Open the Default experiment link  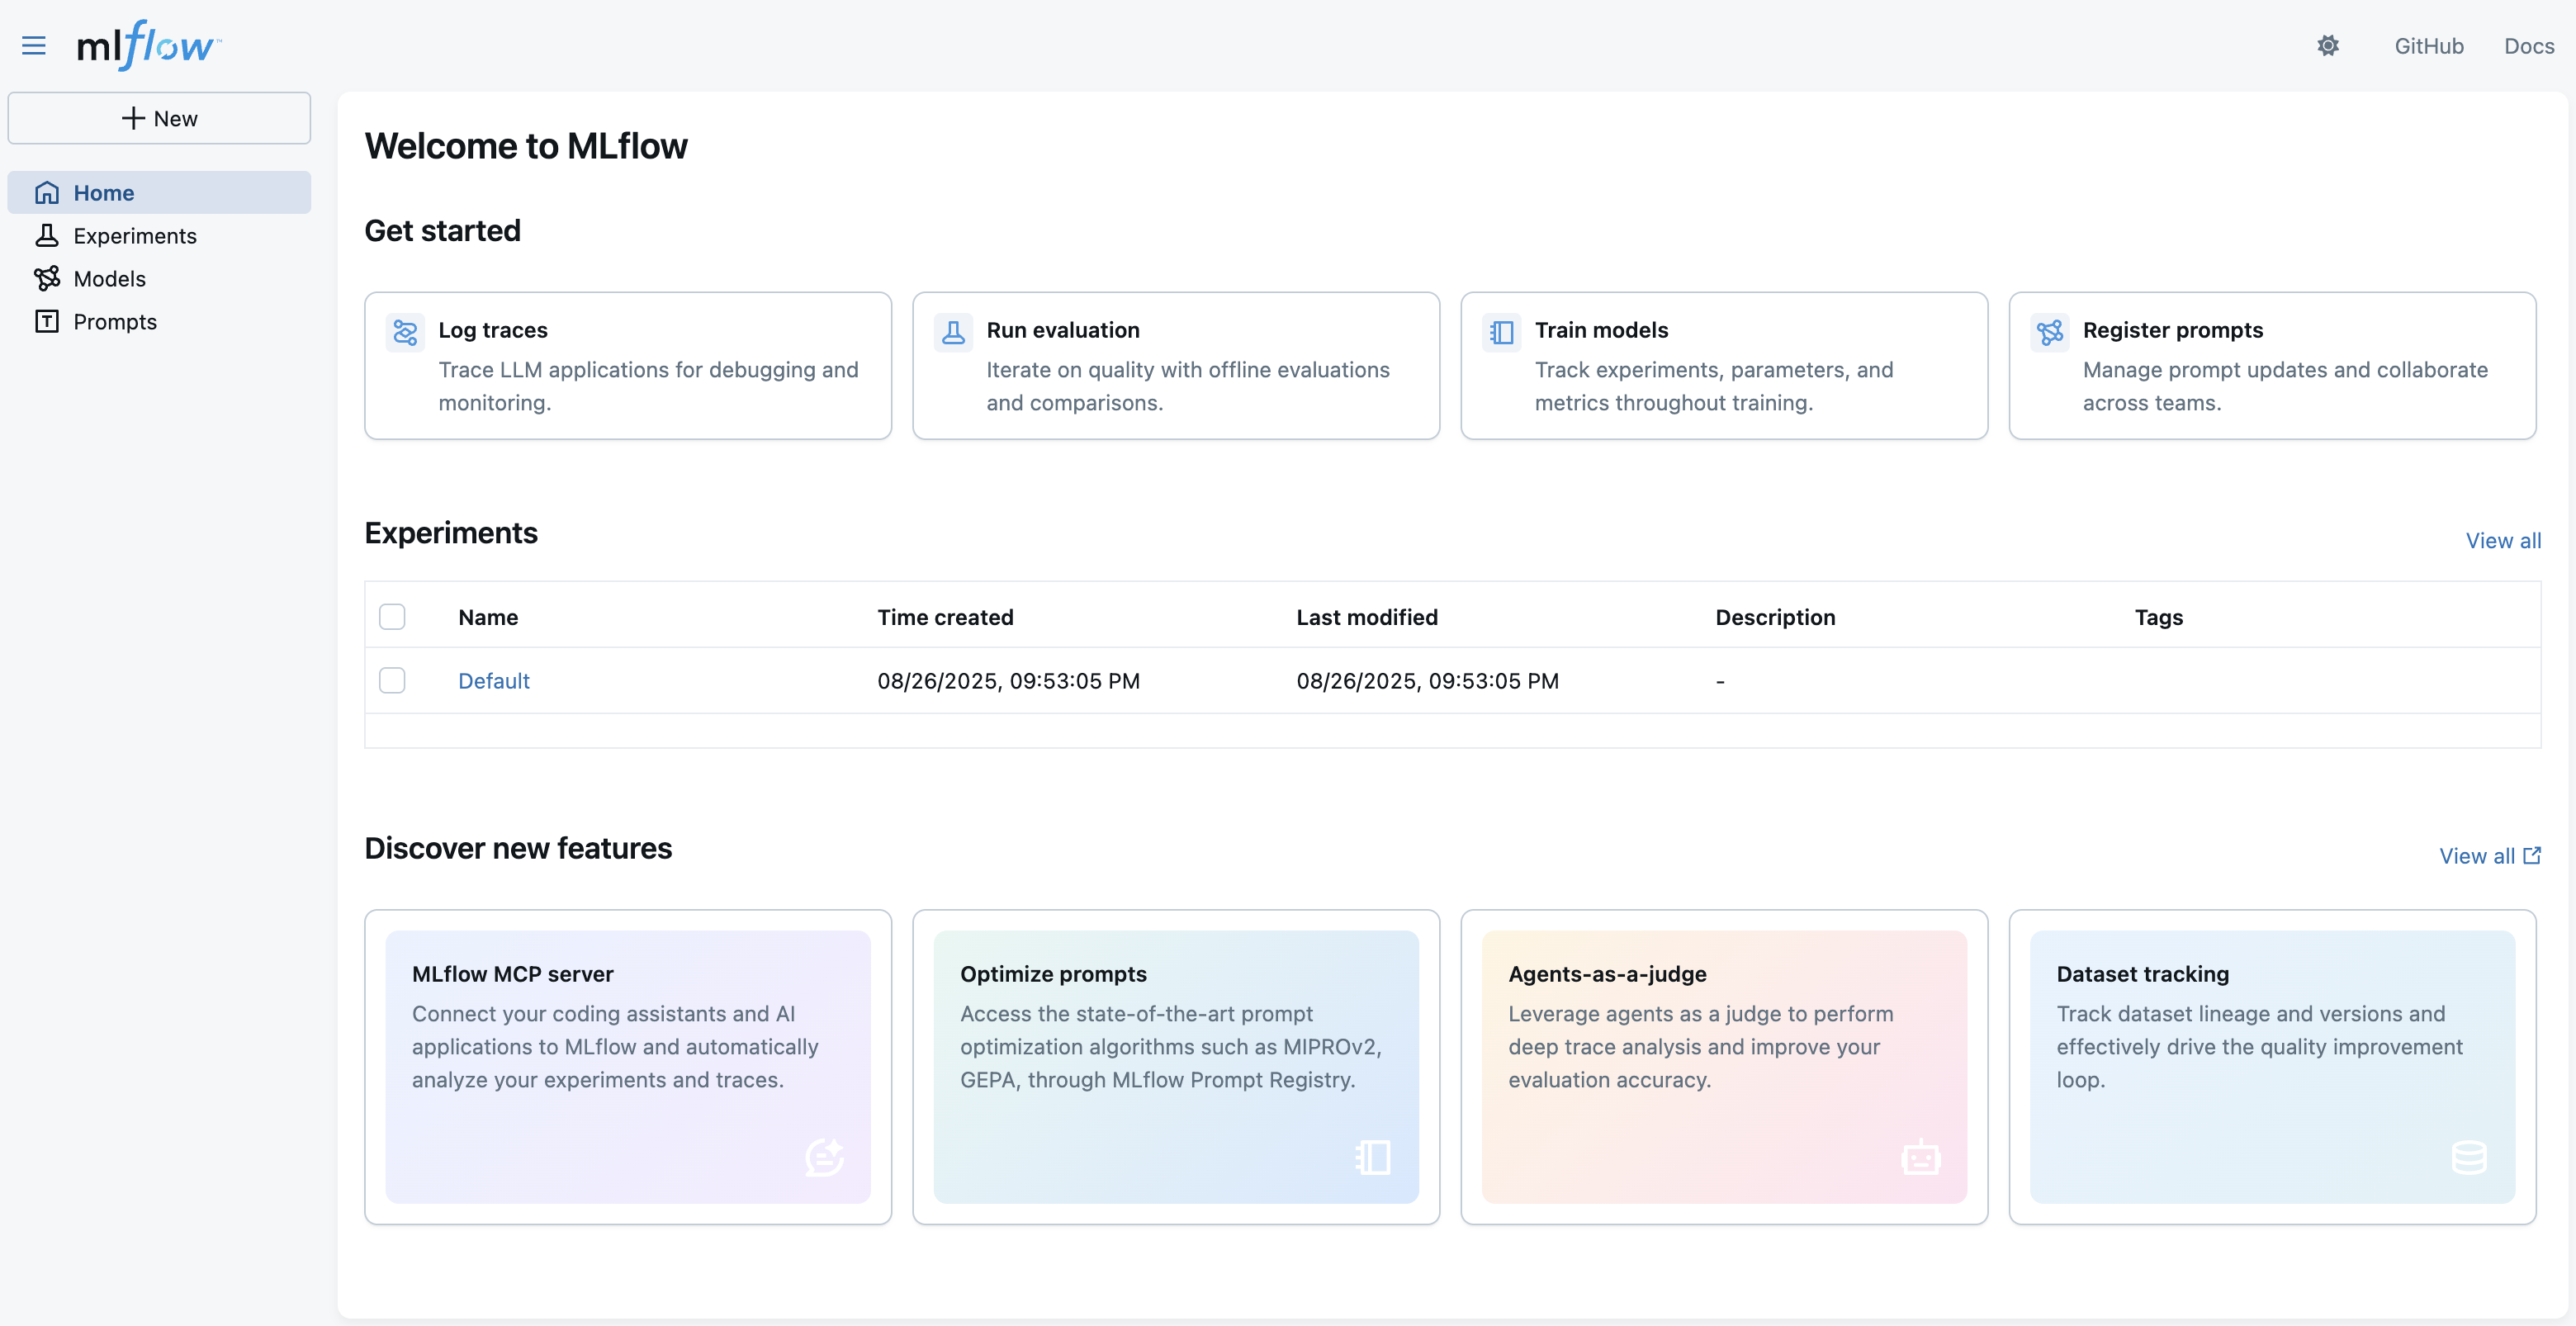[493, 680]
